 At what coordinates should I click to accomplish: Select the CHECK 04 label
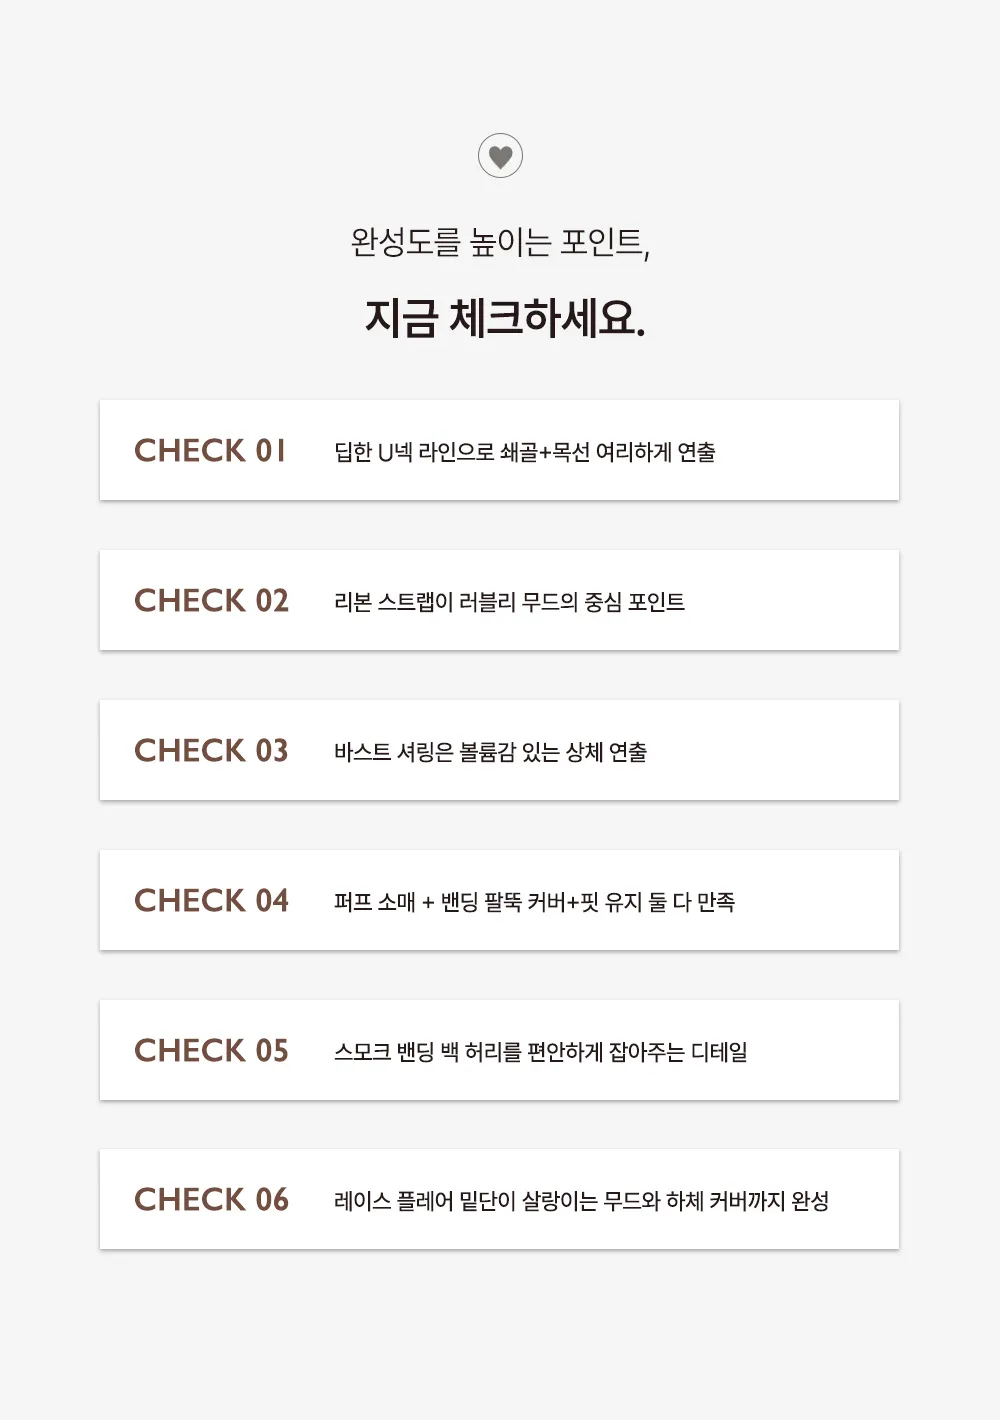tap(211, 900)
